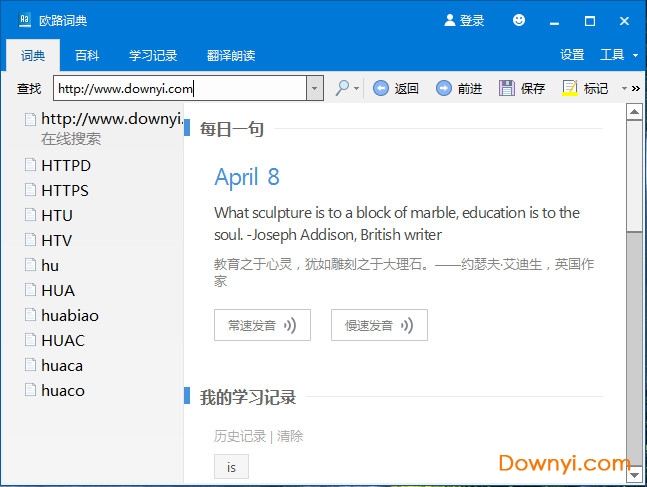The height and width of the screenshot is (487, 647).
Task: Open Settings (设置) in the top bar
Action: [x=572, y=55]
